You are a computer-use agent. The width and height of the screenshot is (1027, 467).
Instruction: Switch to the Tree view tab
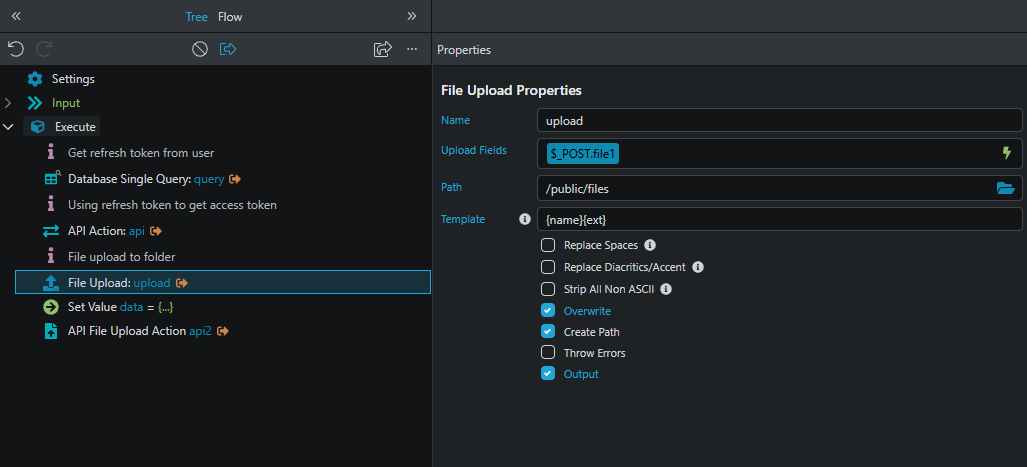click(196, 17)
